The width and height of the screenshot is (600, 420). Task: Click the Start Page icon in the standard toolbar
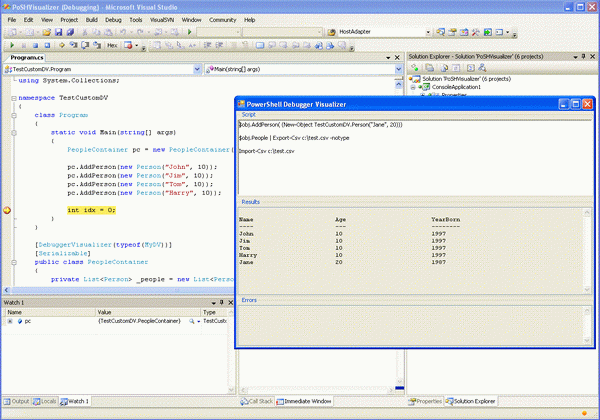488,32
